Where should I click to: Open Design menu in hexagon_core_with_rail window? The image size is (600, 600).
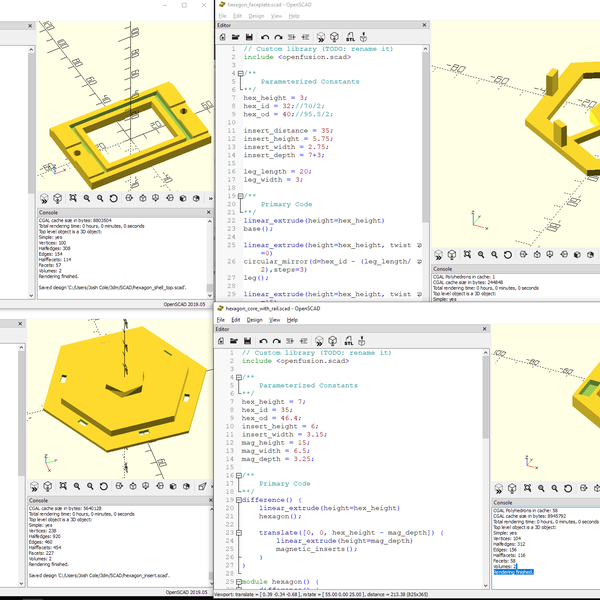point(254,320)
